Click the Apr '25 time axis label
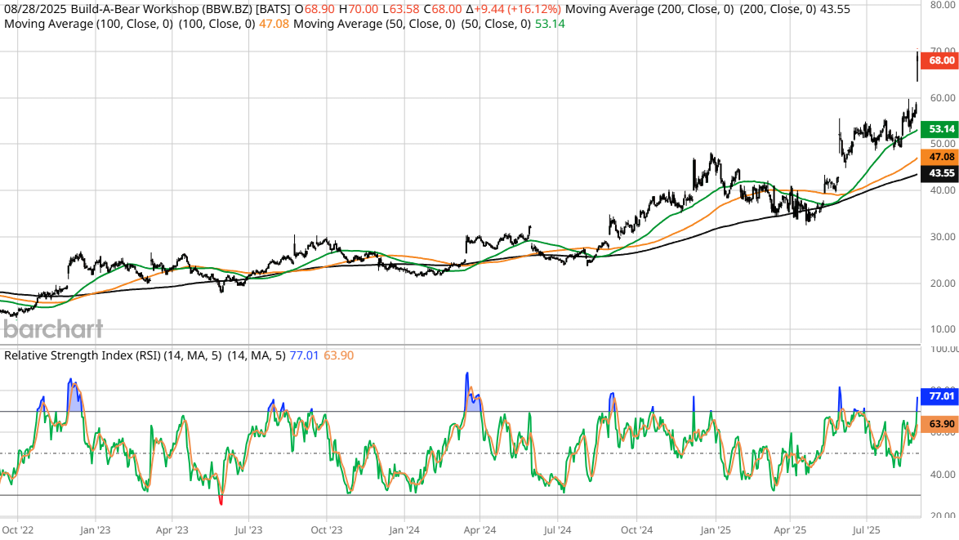Image resolution: width=959 pixels, height=540 pixels. (790, 530)
